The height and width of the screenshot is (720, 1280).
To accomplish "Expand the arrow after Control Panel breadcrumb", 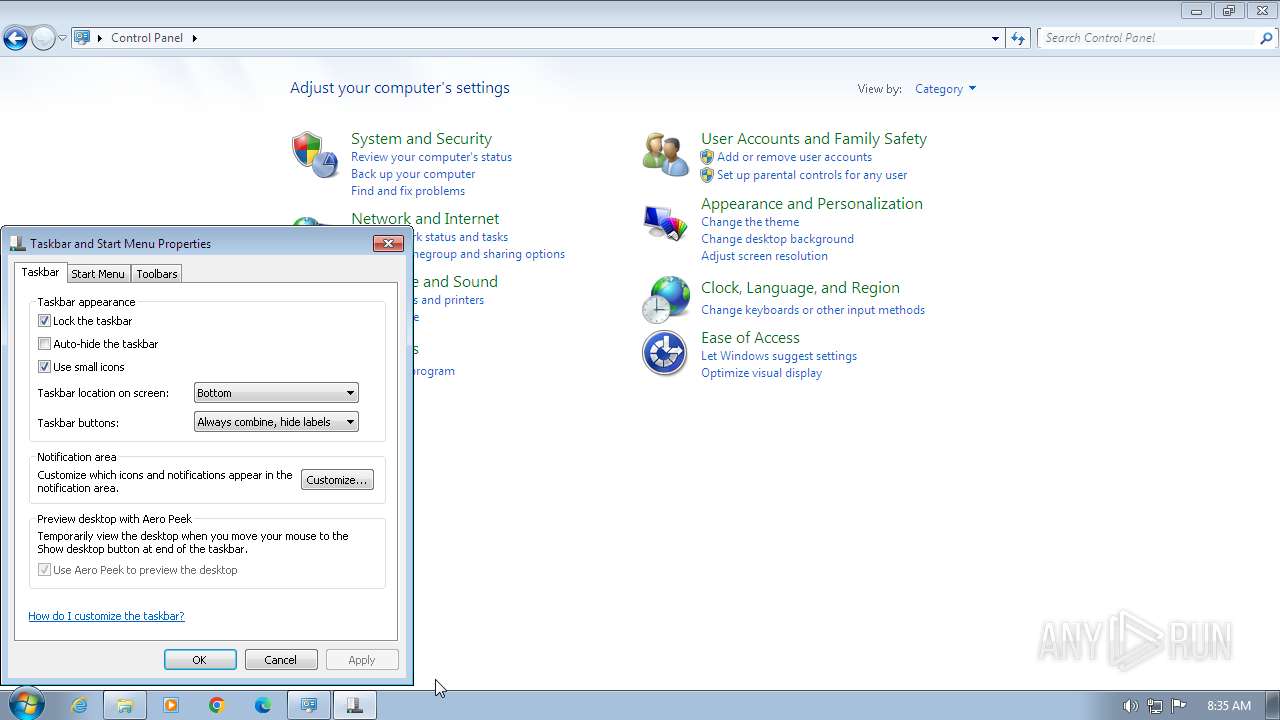I will point(194,38).
